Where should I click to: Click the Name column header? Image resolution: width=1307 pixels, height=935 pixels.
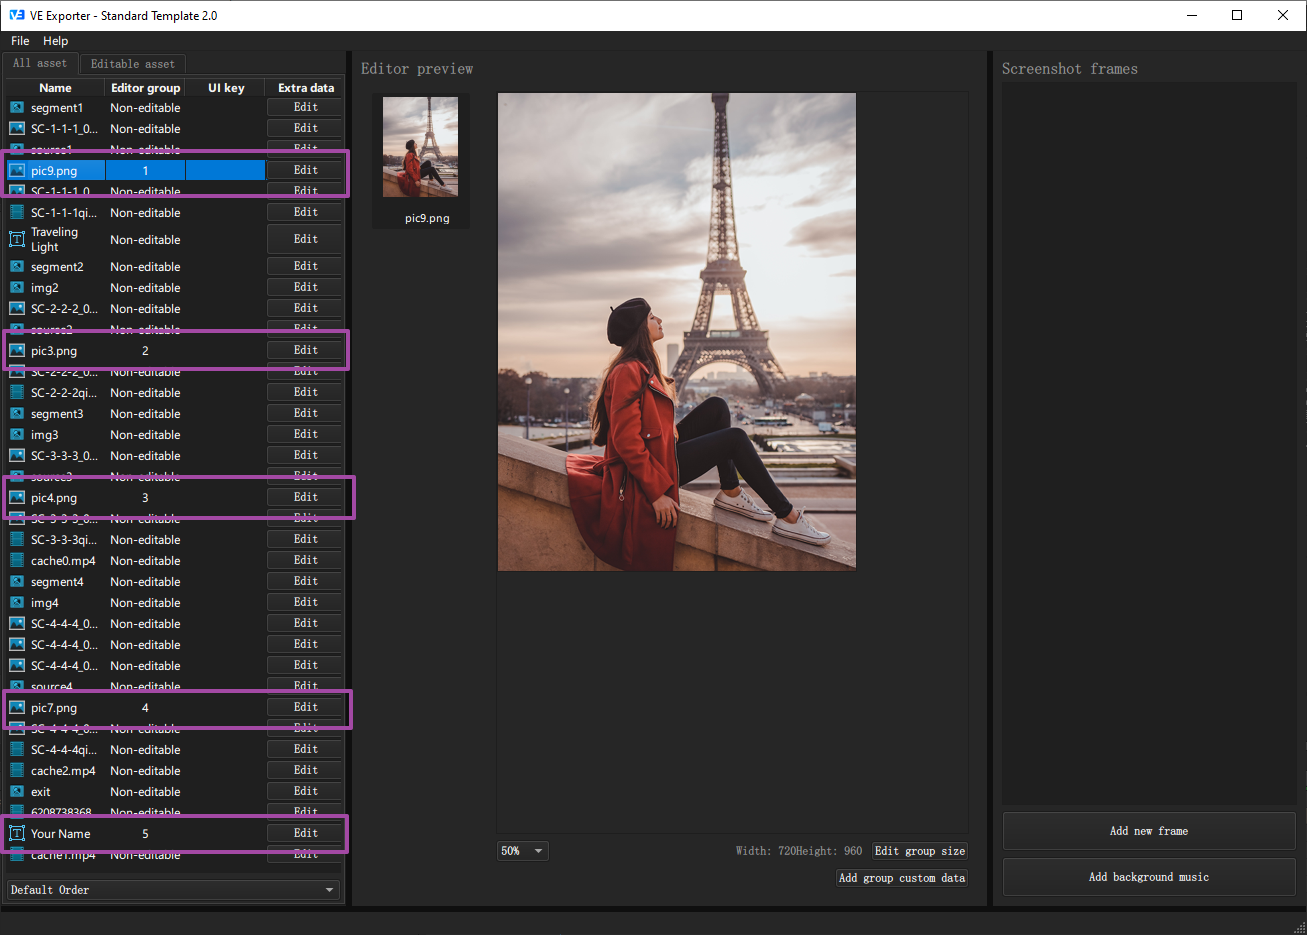click(55, 88)
